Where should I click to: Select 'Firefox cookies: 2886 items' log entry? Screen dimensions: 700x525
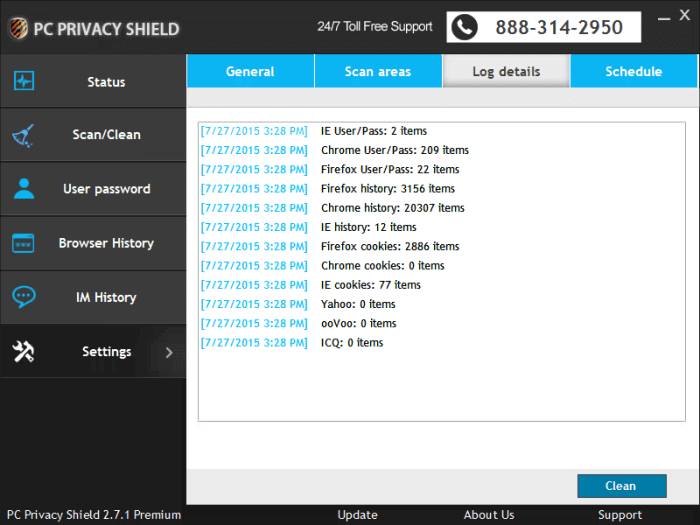390,246
